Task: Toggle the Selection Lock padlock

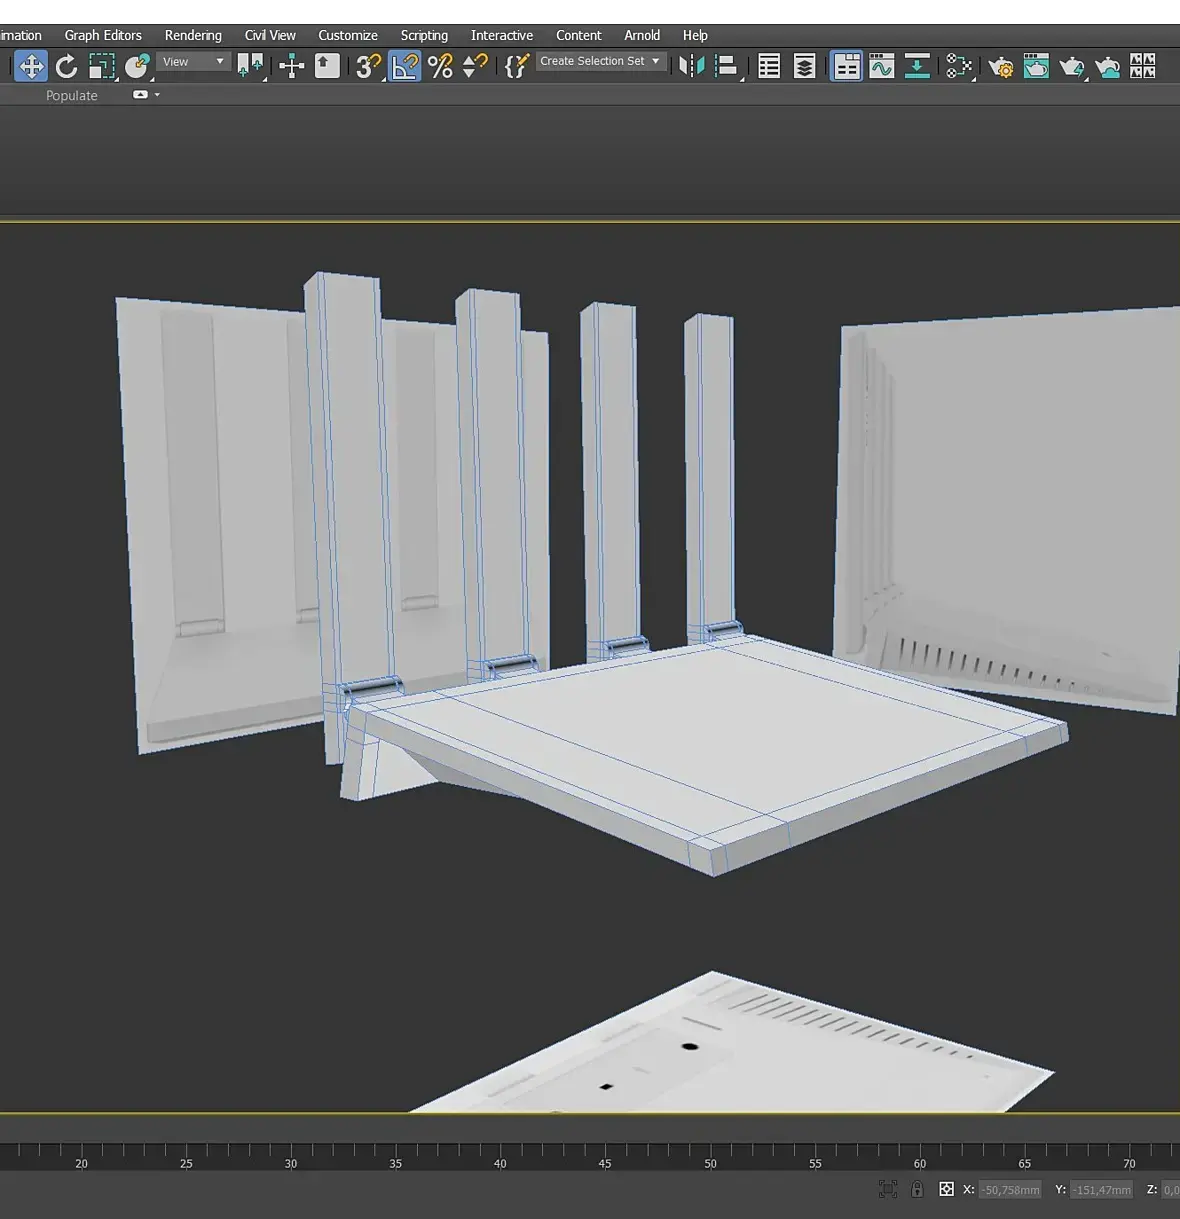Action: tap(917, 1189)
